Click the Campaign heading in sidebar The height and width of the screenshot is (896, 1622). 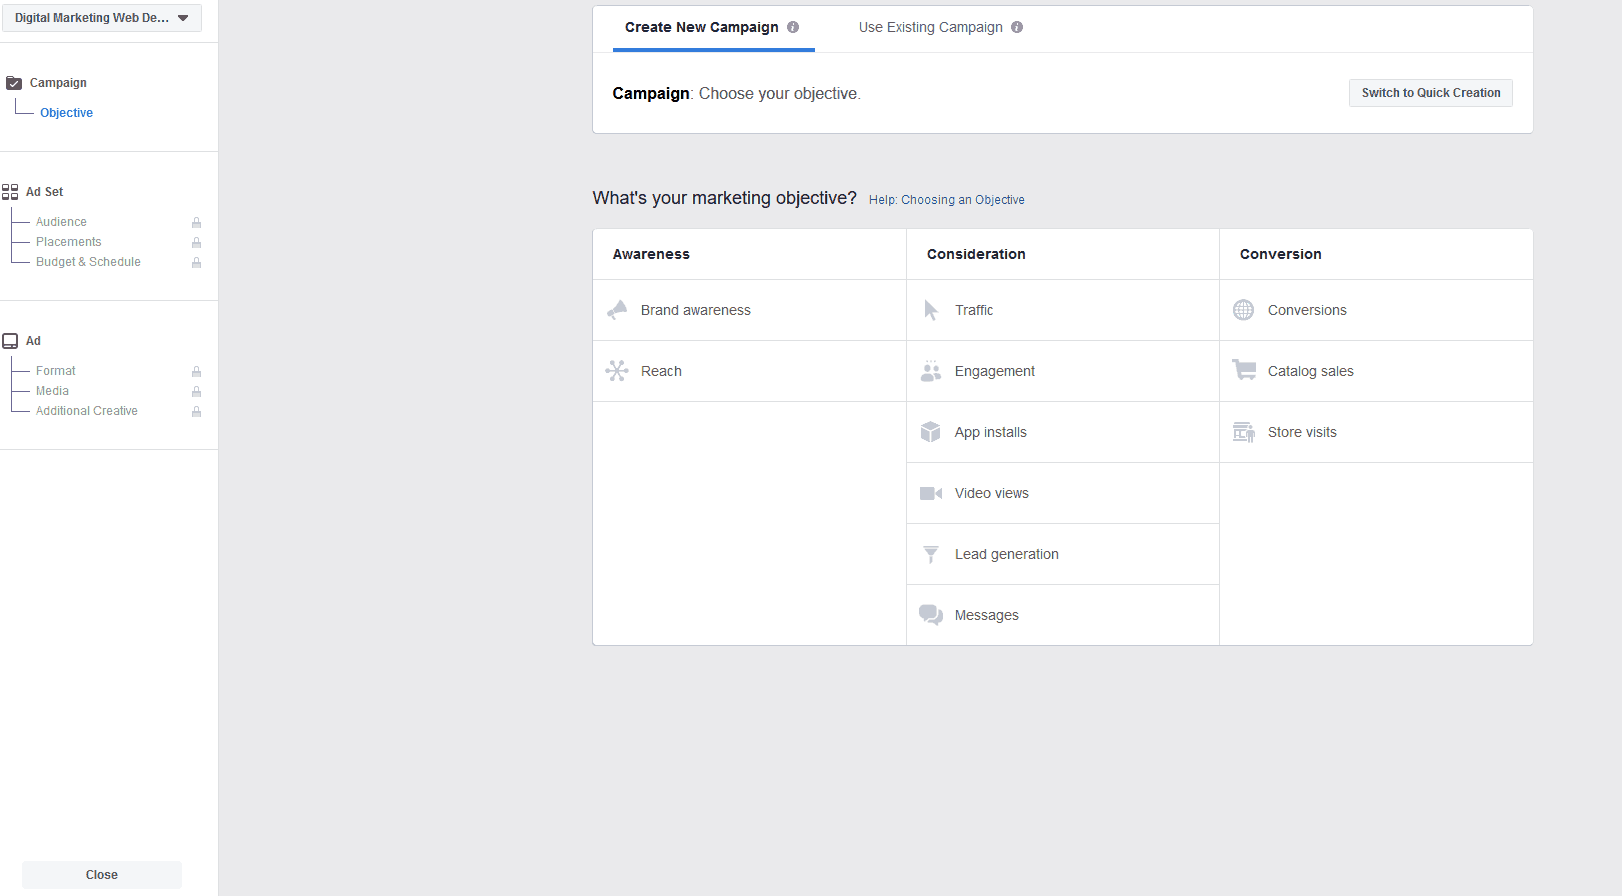tap(58, 83)
